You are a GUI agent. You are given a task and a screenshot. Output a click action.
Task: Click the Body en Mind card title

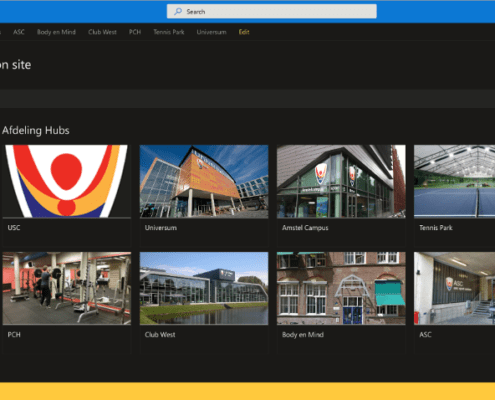pos(303,335)
